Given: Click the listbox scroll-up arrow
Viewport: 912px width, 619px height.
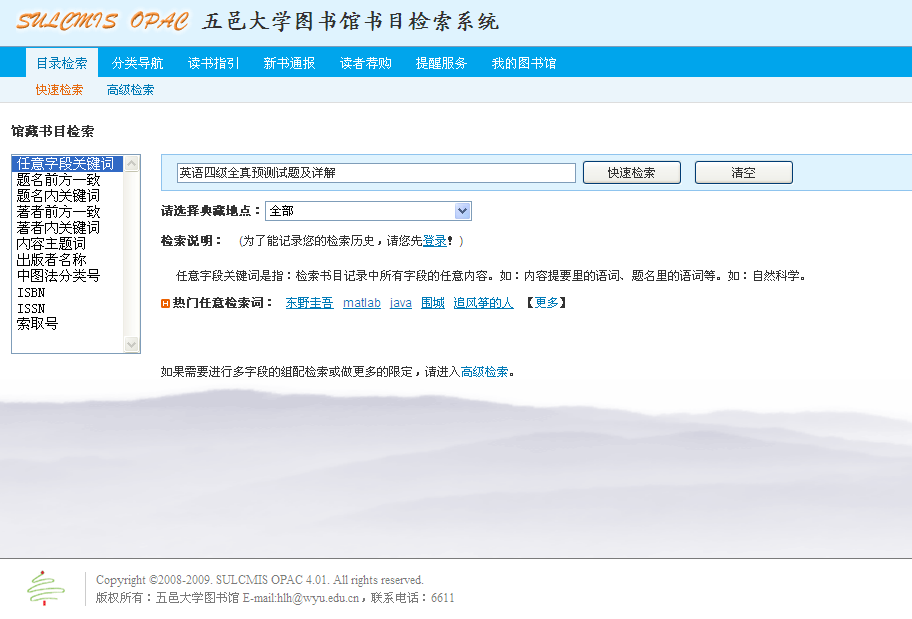Looking at the screenshot, I should [x=131, y=163].
